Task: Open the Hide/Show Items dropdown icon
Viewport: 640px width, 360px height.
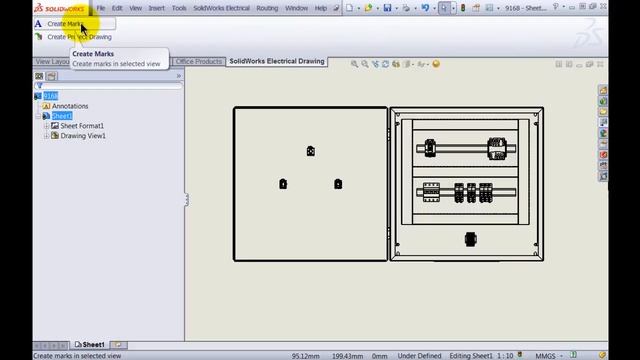Action: 422,64
